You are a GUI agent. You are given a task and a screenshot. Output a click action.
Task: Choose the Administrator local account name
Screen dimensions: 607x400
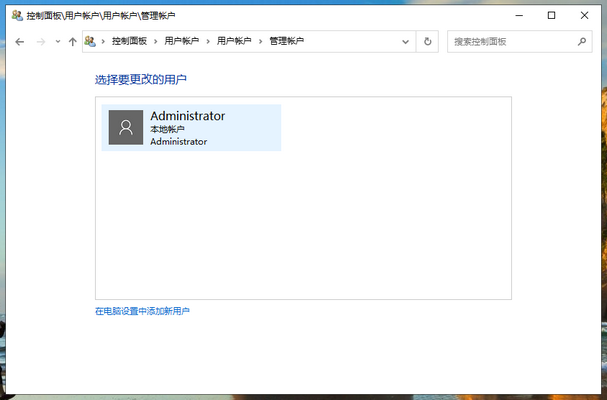coord(187,116)
